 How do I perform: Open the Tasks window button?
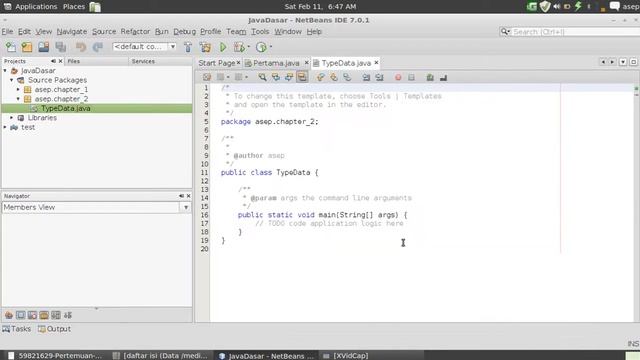click(x=17, y=329)
